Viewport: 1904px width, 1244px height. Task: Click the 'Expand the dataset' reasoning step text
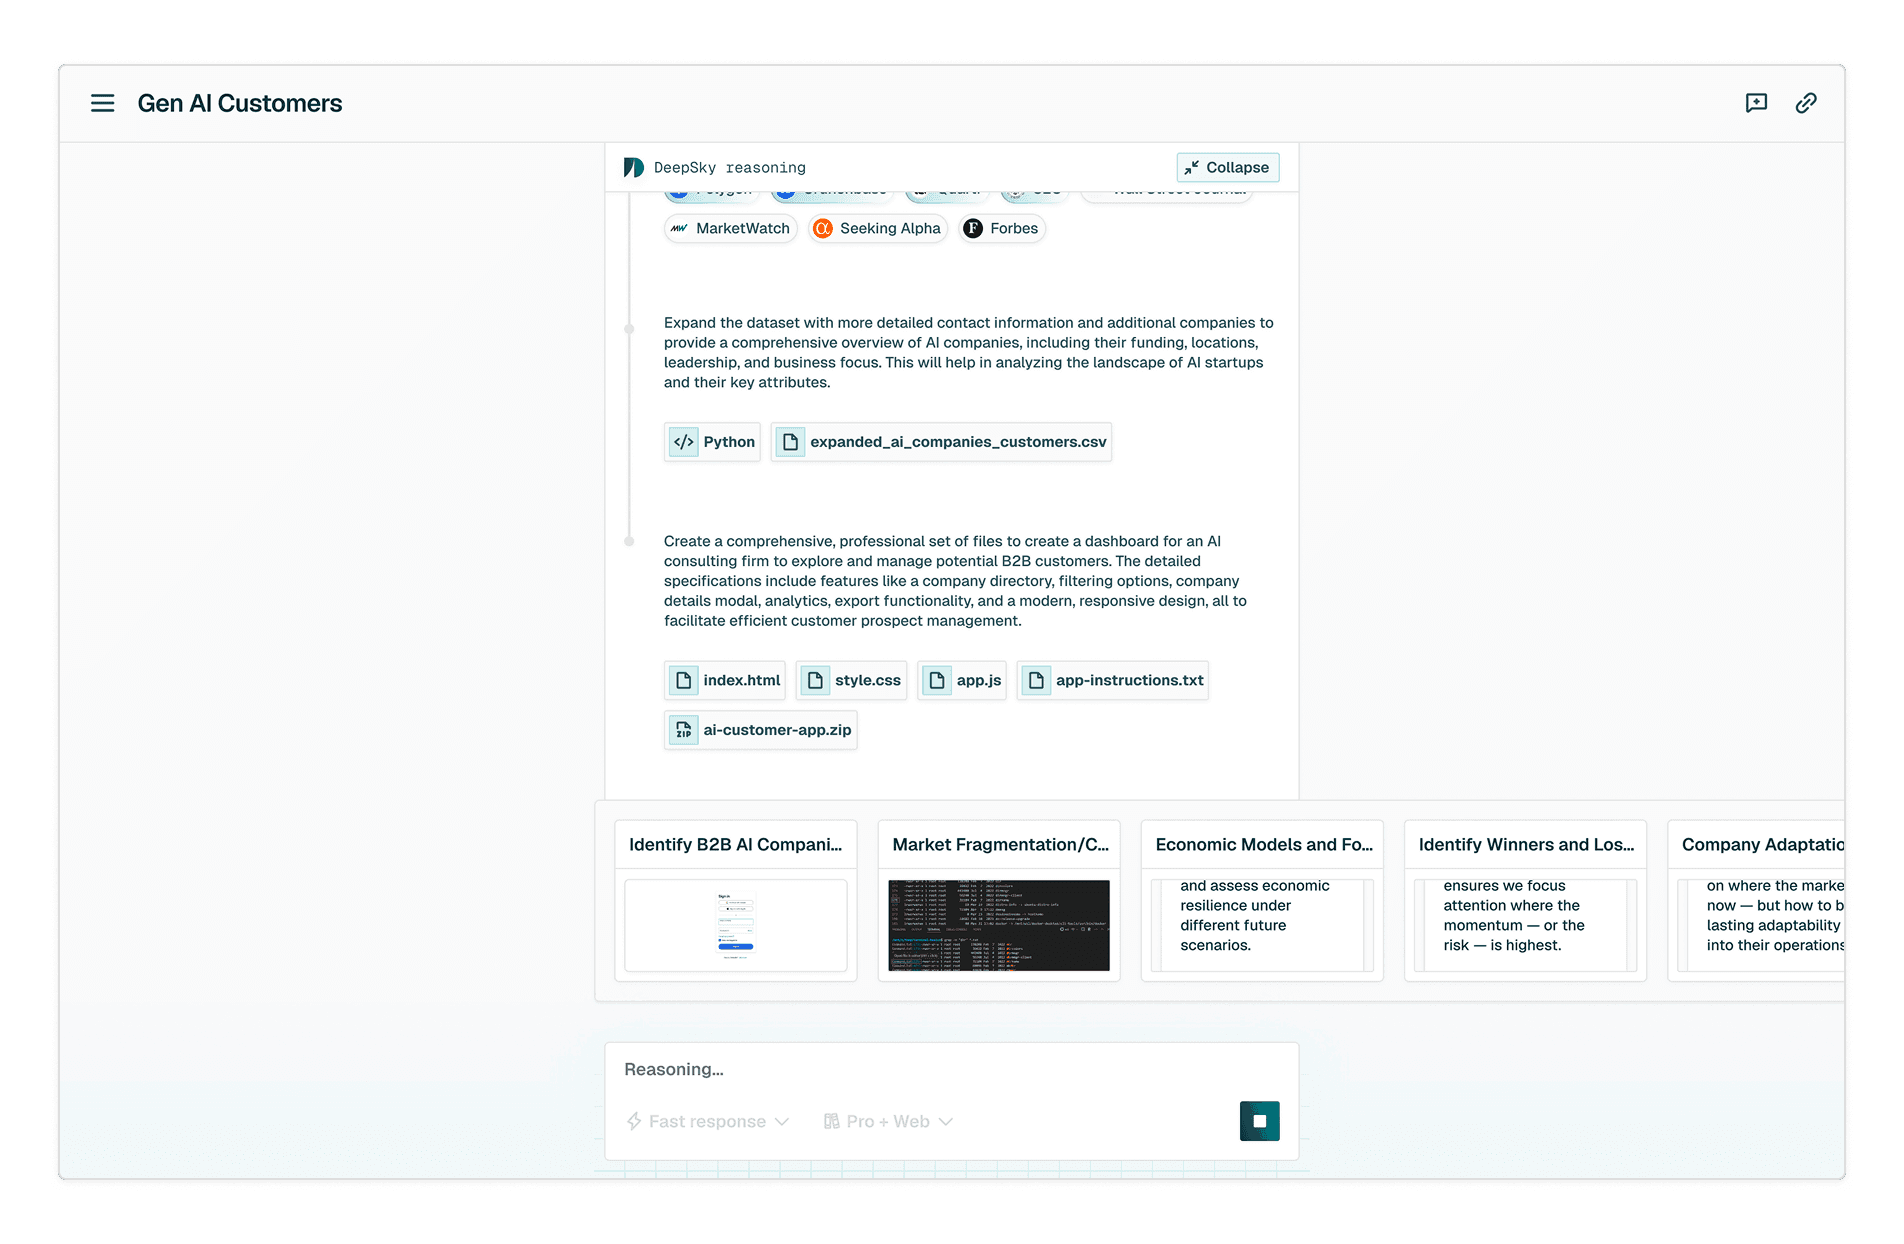(969, 352)
